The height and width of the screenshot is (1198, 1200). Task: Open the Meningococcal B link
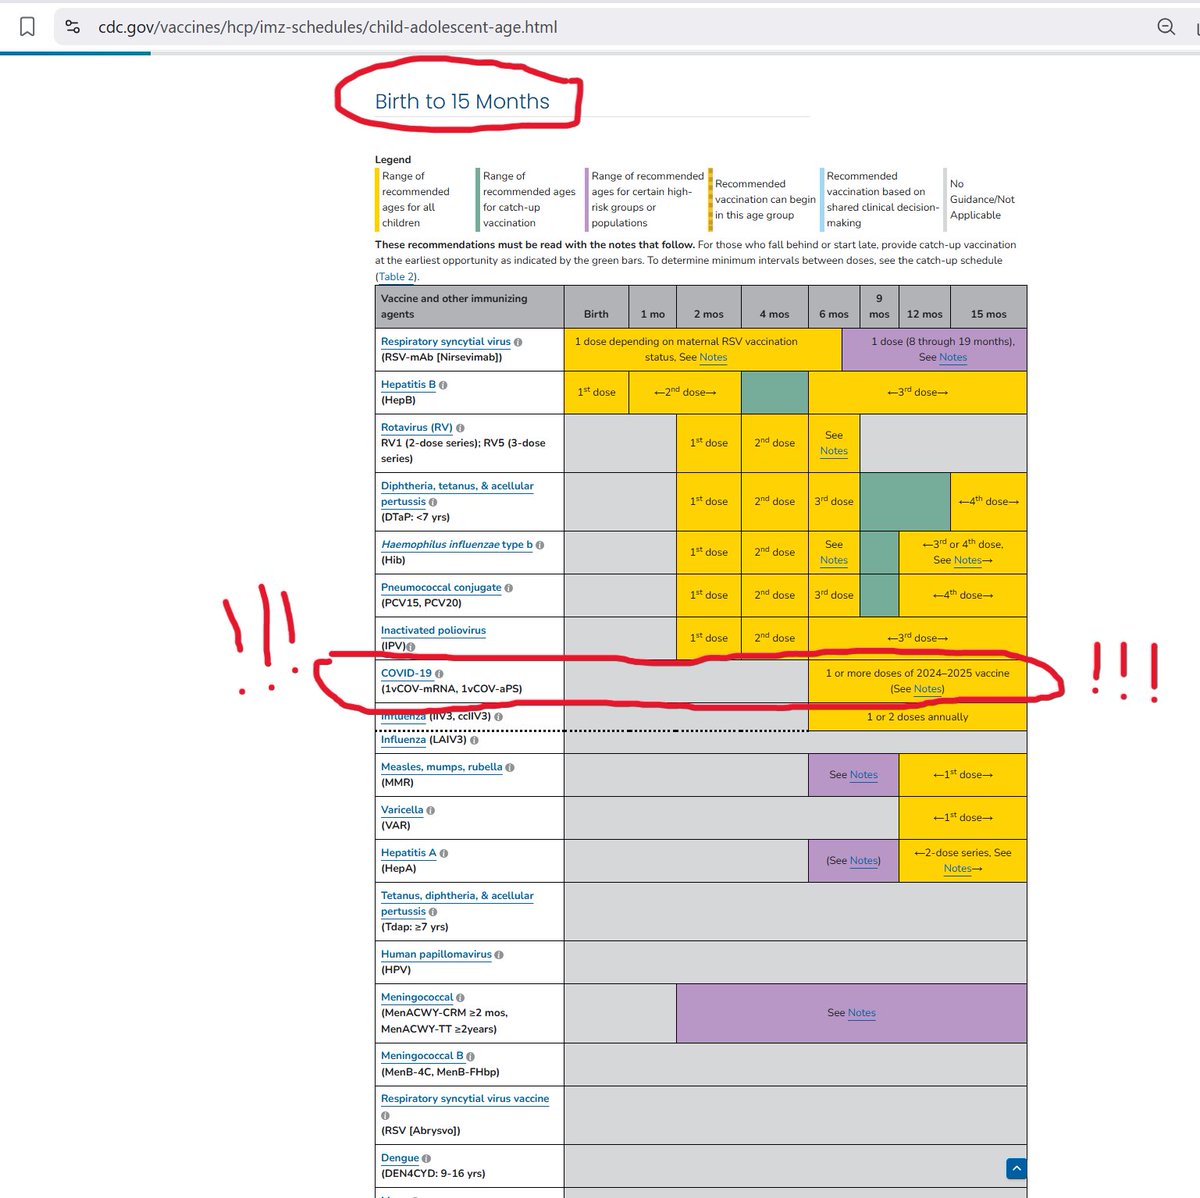click(x=422, y=1056)
